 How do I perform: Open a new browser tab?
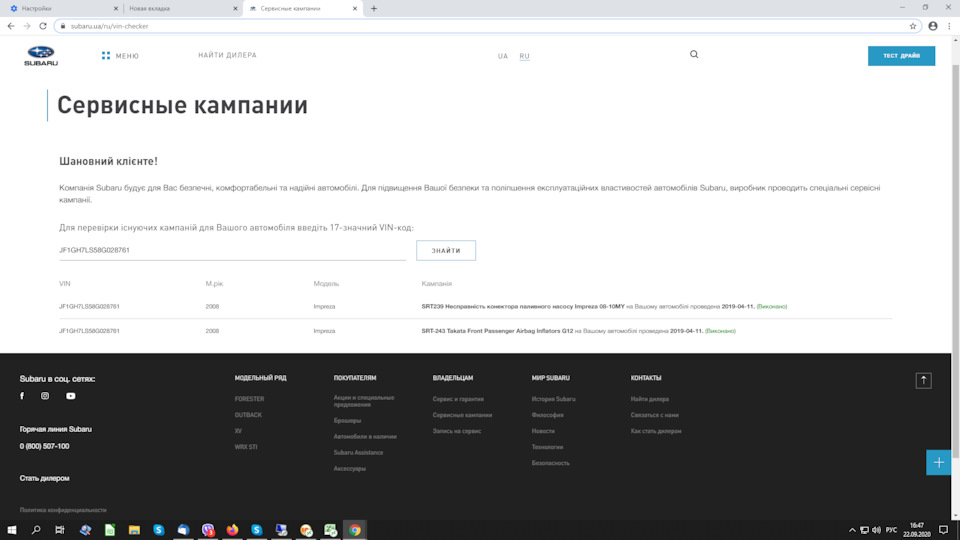(x=373, y=9)
